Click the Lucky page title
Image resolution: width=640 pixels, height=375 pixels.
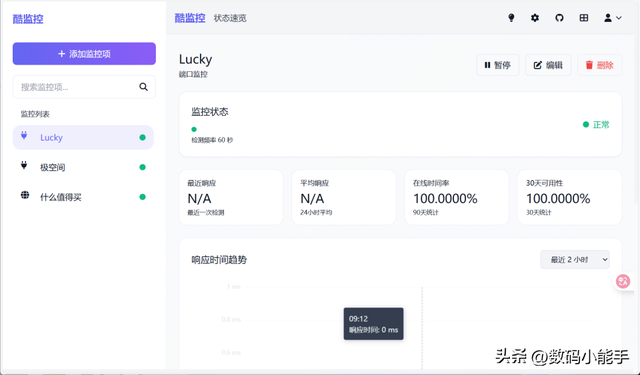pyautogui.click(x=196, y=60)
